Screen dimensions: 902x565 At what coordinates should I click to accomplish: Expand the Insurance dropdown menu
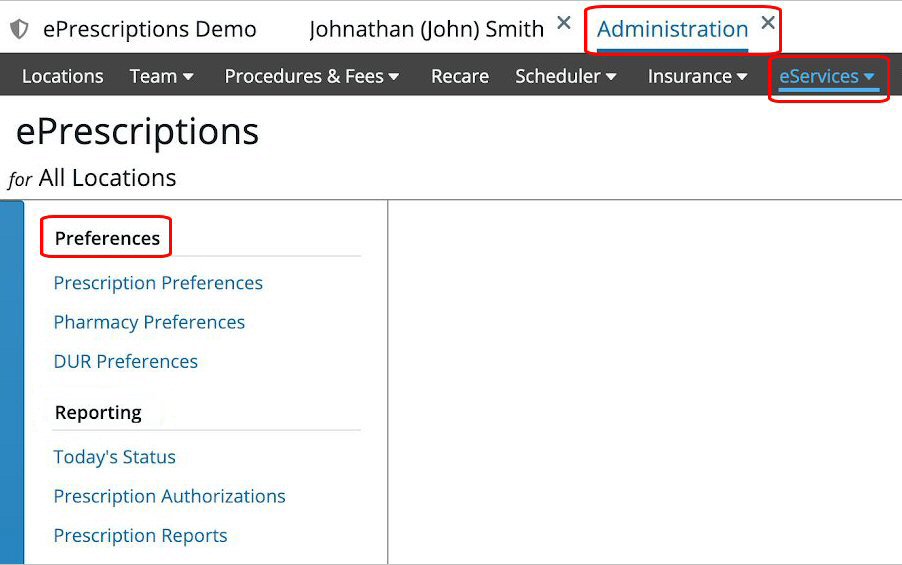click(x=697, y=76)
